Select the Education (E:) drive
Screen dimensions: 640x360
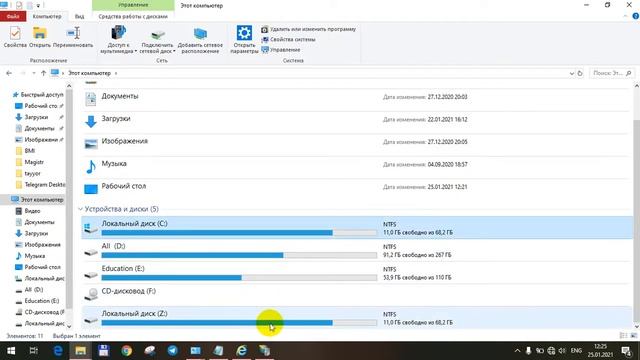pyautogui.click(x=357, y=273)
